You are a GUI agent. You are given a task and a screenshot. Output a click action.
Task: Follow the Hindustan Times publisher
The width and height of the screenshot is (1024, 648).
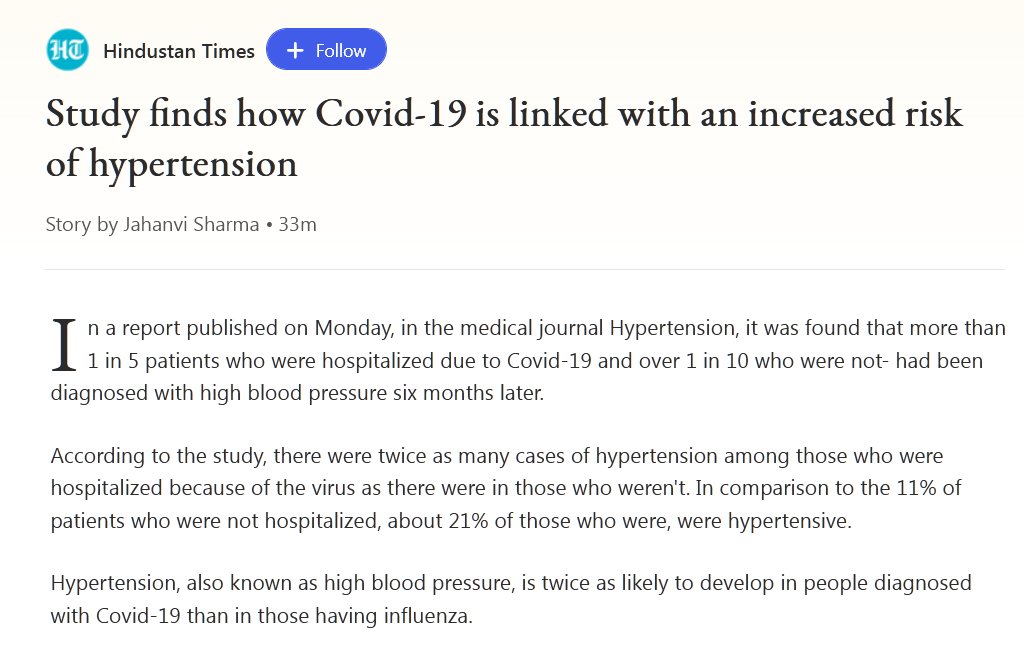coord(326,50)
